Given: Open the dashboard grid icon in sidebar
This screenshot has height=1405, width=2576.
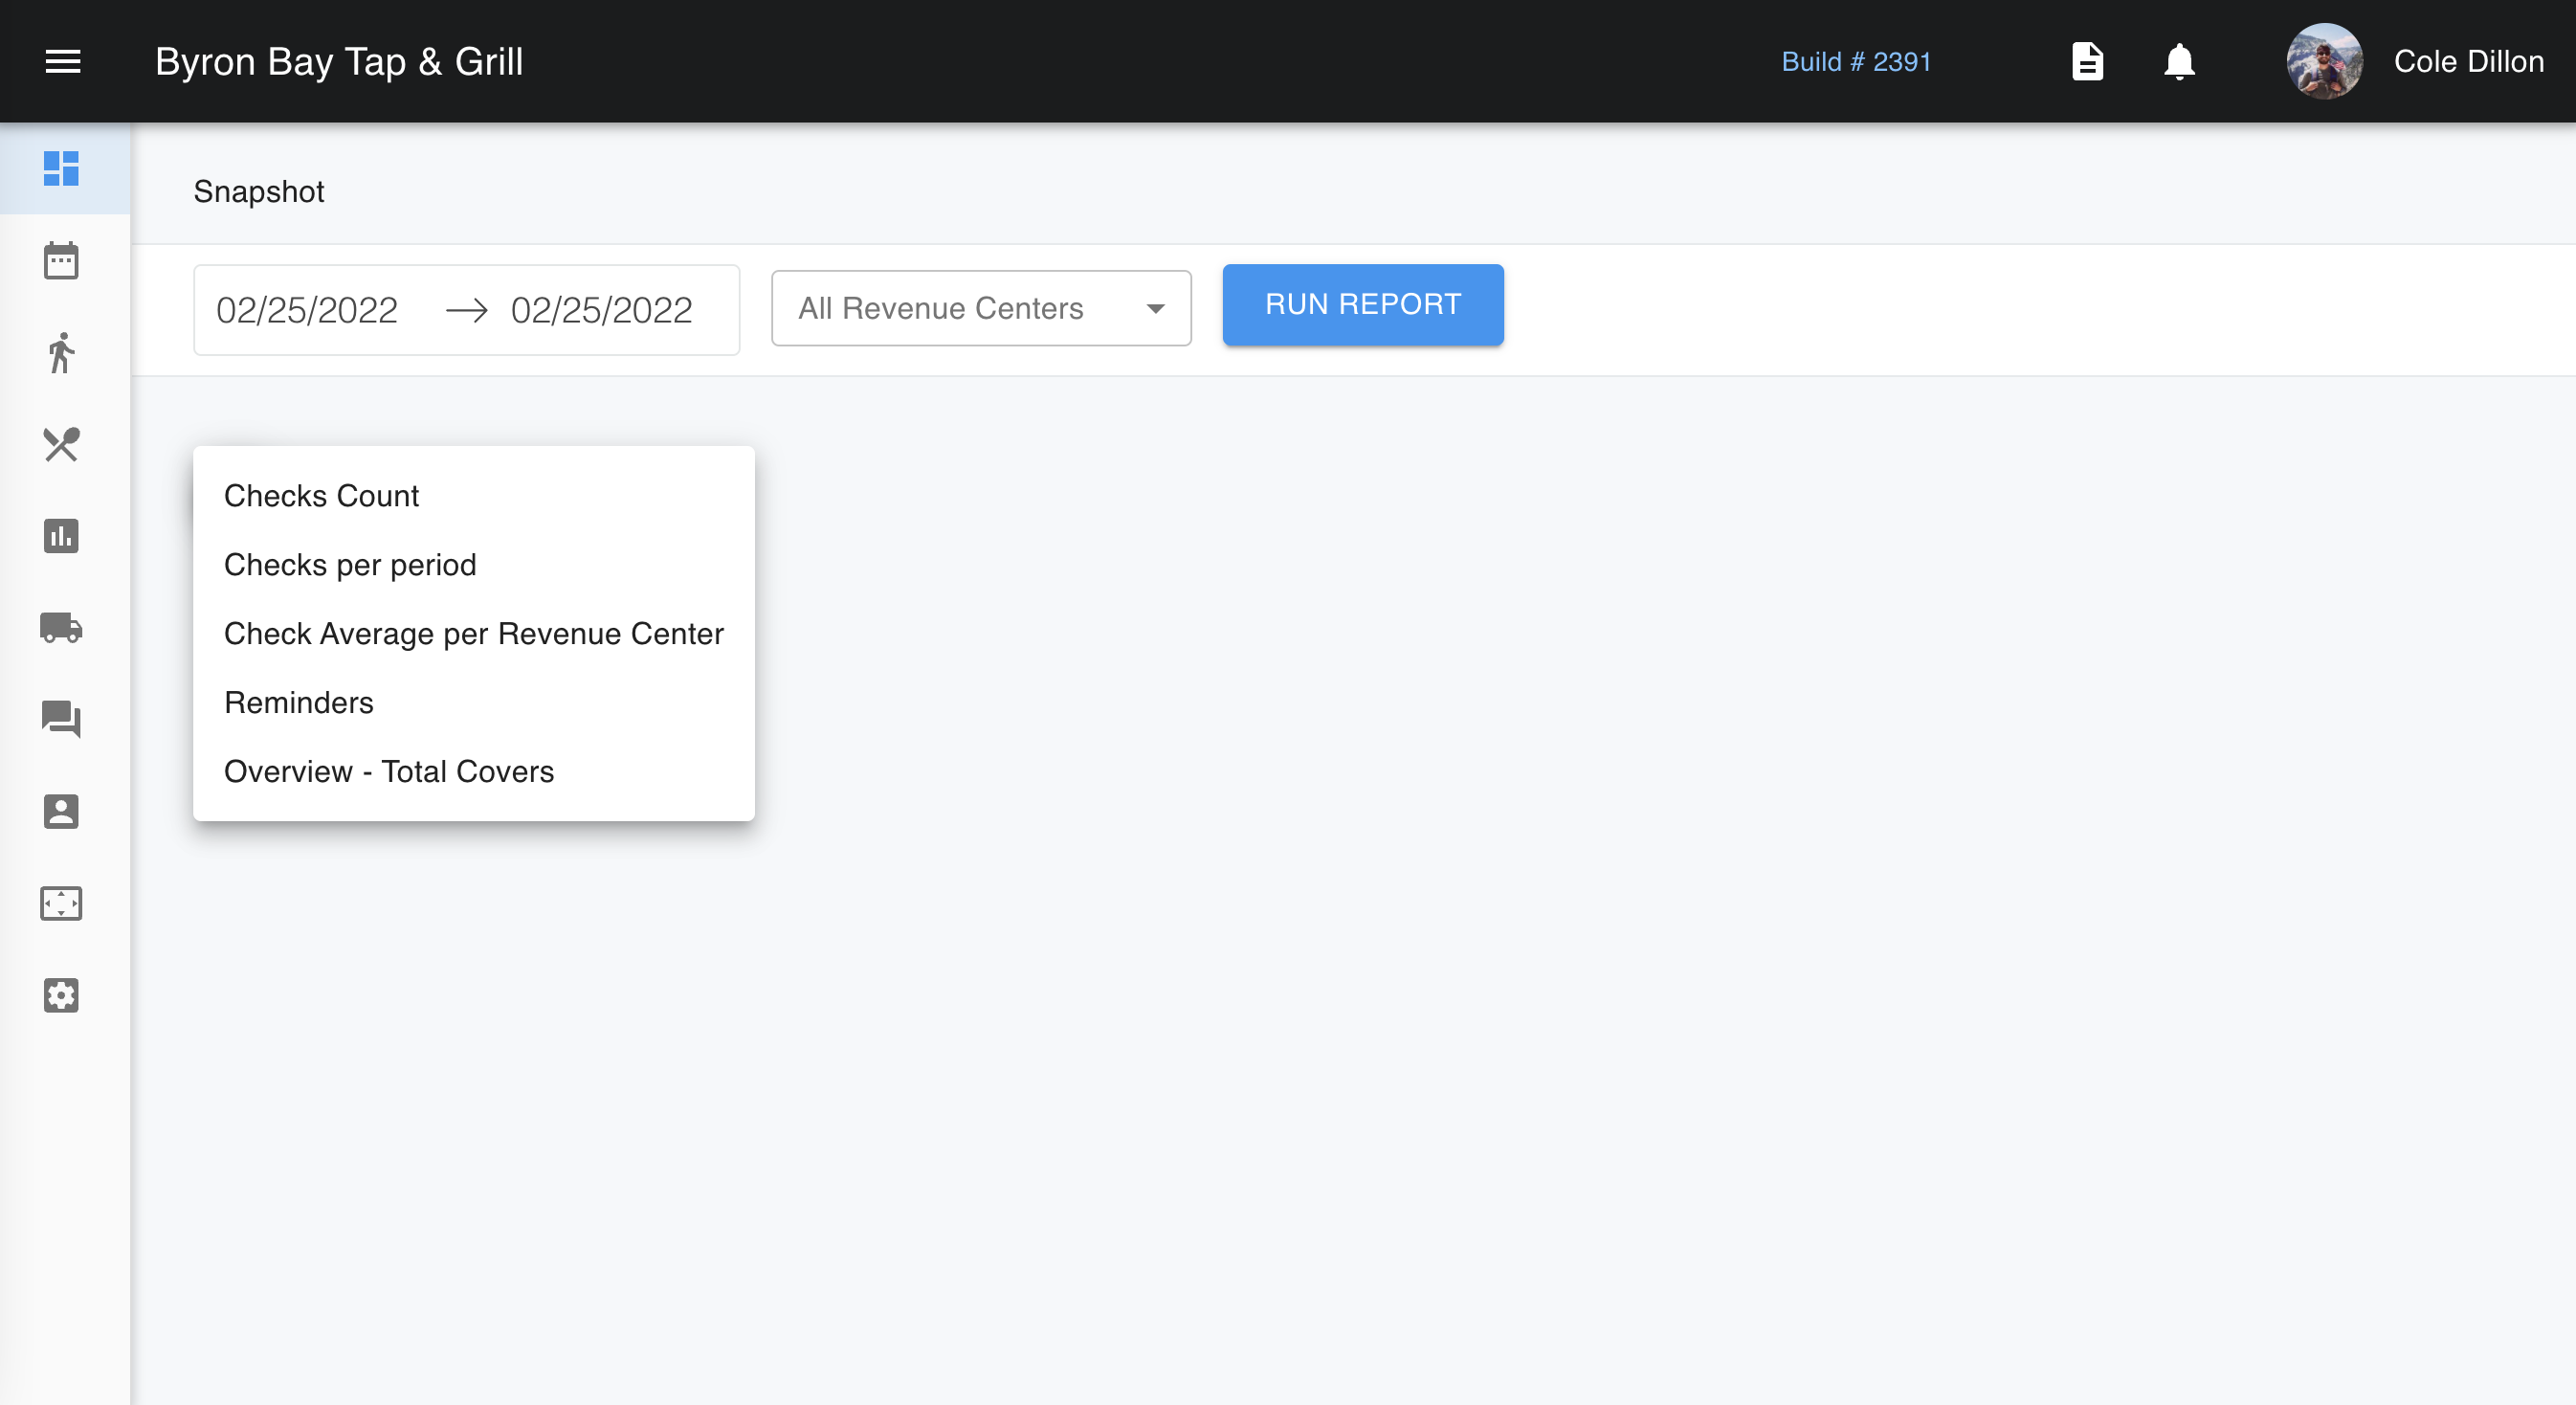Looking at the screenshot, I should pos(62,168).
